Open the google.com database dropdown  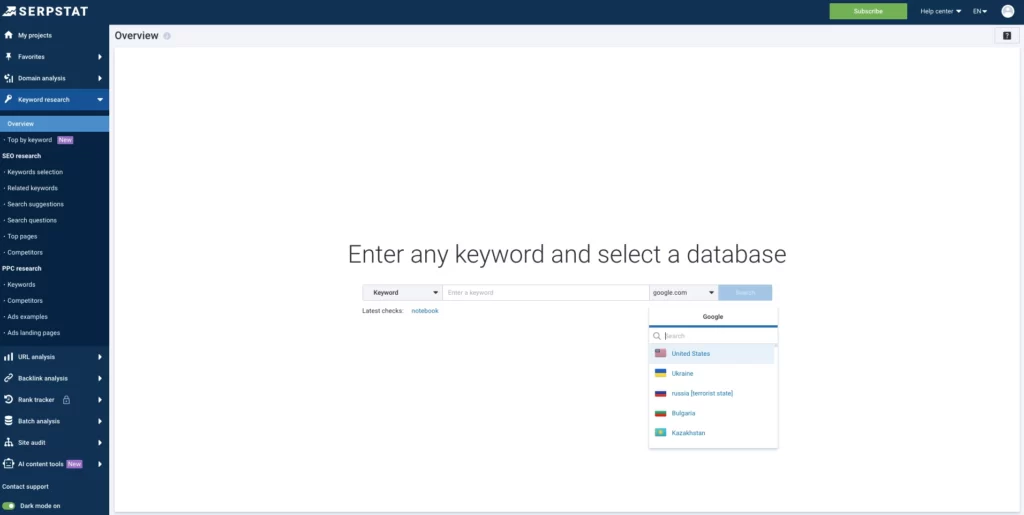pyautogui.click(x=683, y=292)
